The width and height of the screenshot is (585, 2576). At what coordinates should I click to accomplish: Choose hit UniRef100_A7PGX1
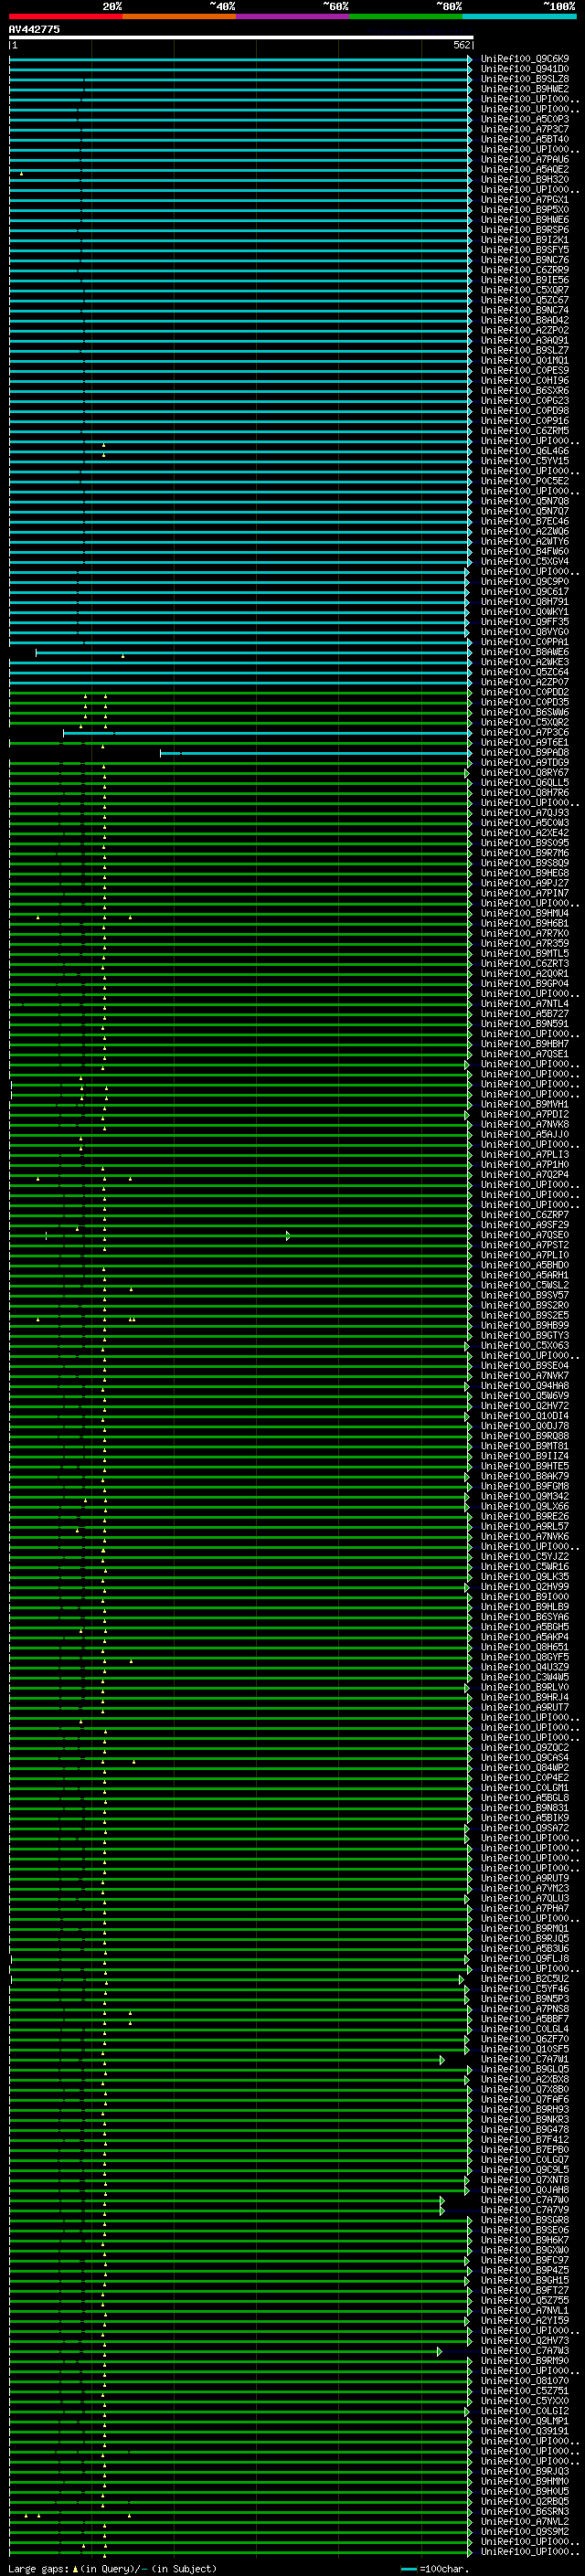click(x=525, y=199)
